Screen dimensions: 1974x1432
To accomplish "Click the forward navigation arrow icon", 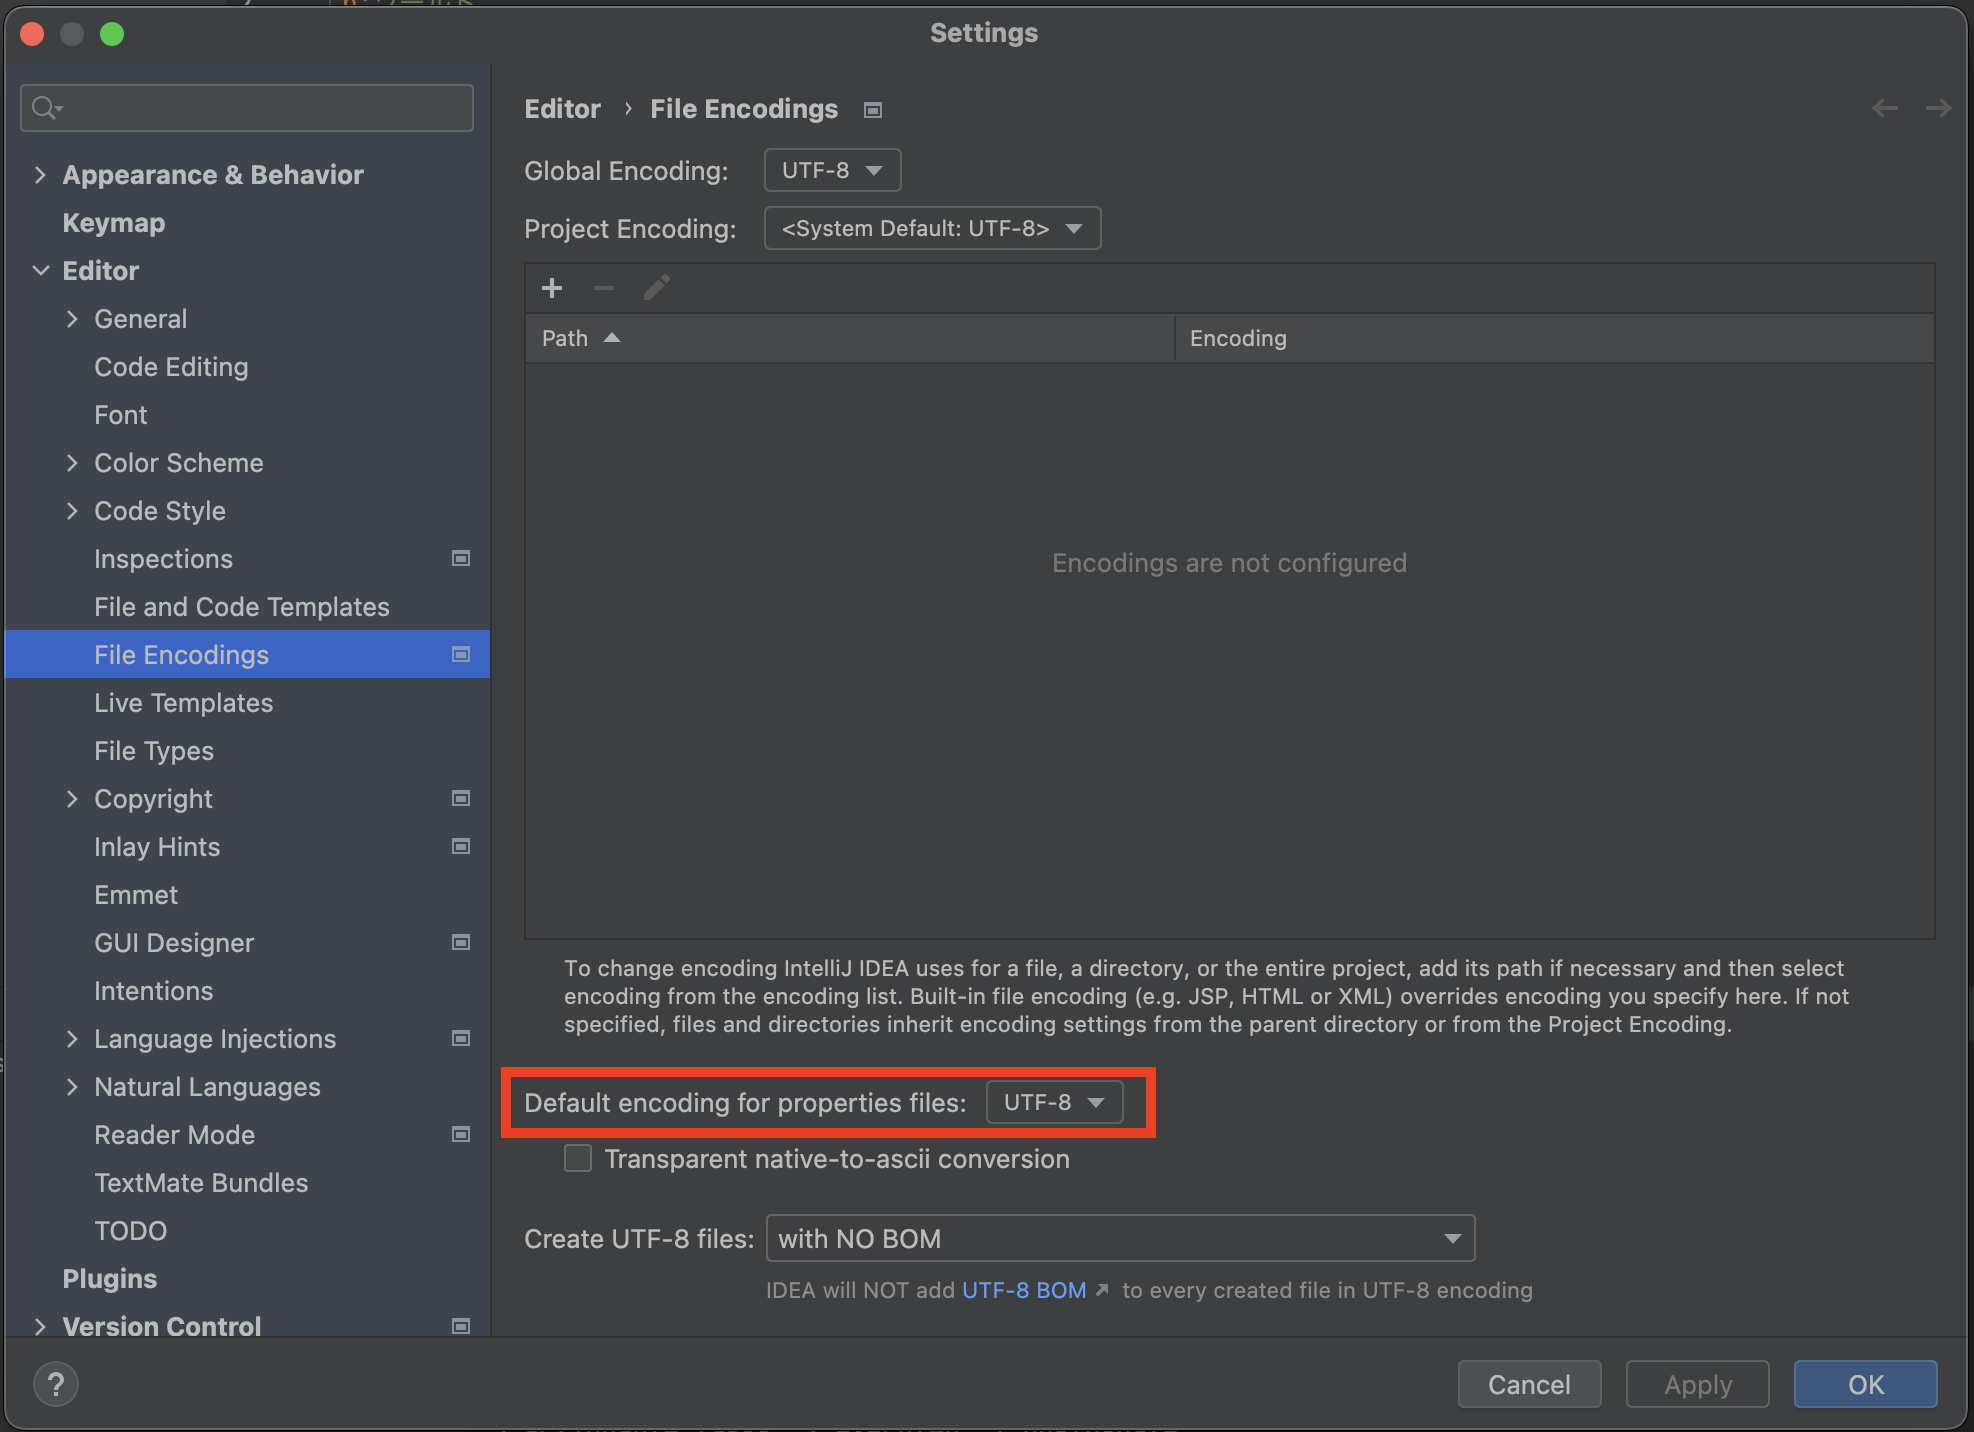I will pos(1938,108).
